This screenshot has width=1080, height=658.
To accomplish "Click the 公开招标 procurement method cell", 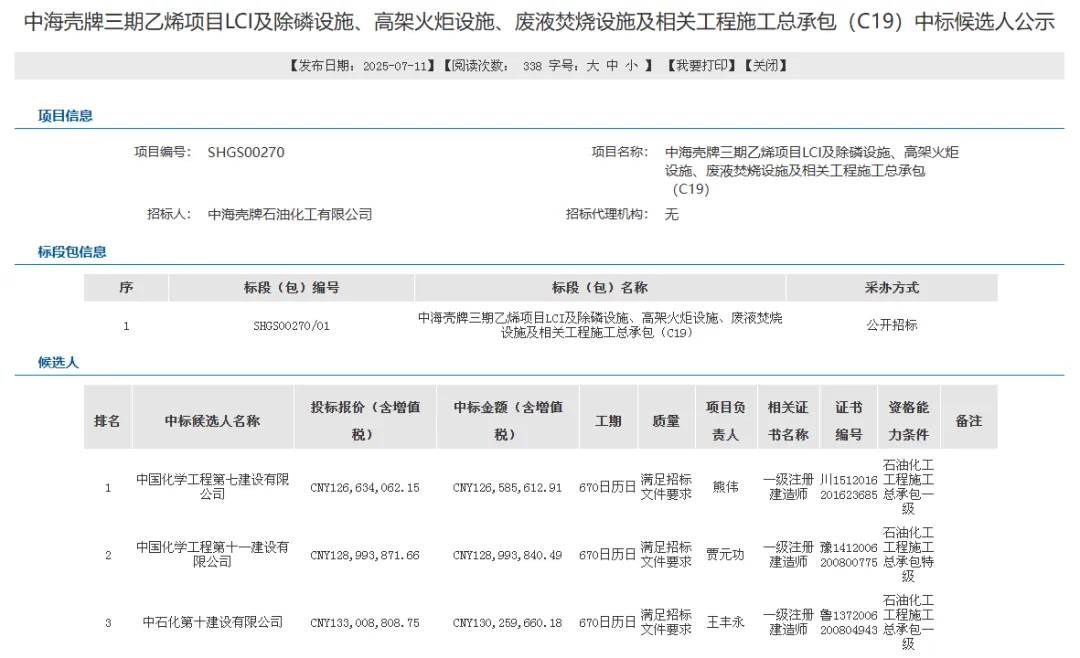I will coord(892,325).
